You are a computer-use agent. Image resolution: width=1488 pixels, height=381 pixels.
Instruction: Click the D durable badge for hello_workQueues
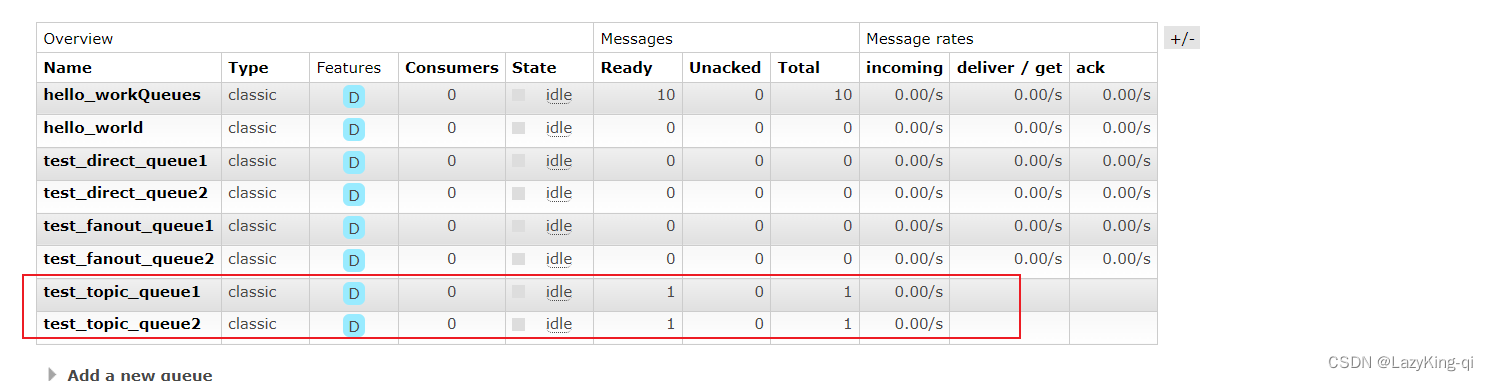coord(354,97)
